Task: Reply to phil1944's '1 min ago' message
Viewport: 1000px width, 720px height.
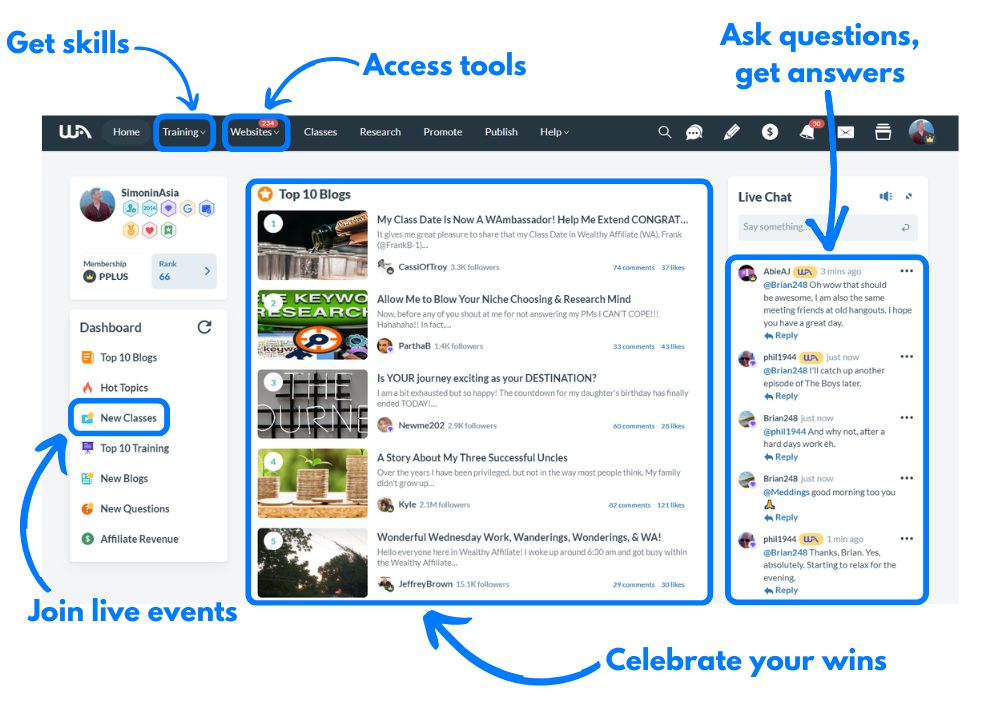Action: pos(781,591)
